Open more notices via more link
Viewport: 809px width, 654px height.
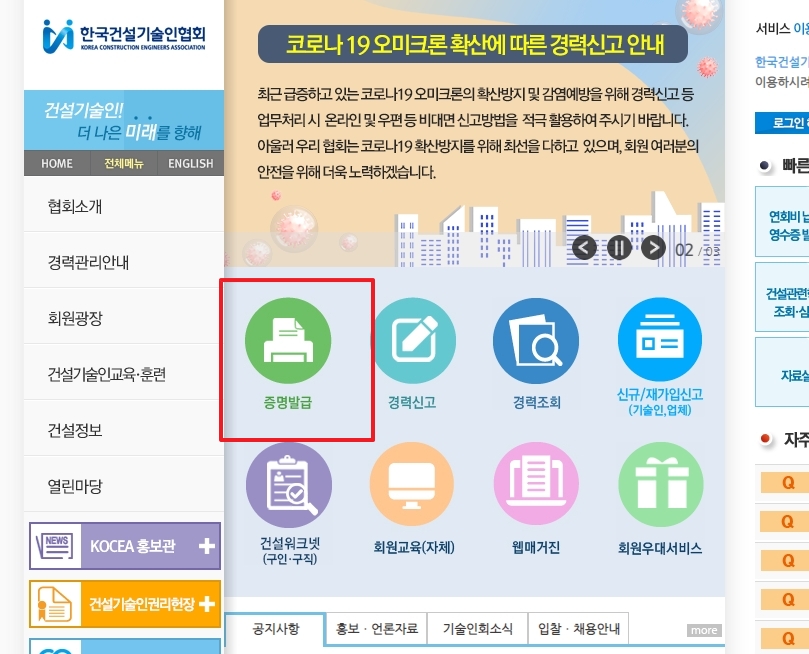[702, 630]
